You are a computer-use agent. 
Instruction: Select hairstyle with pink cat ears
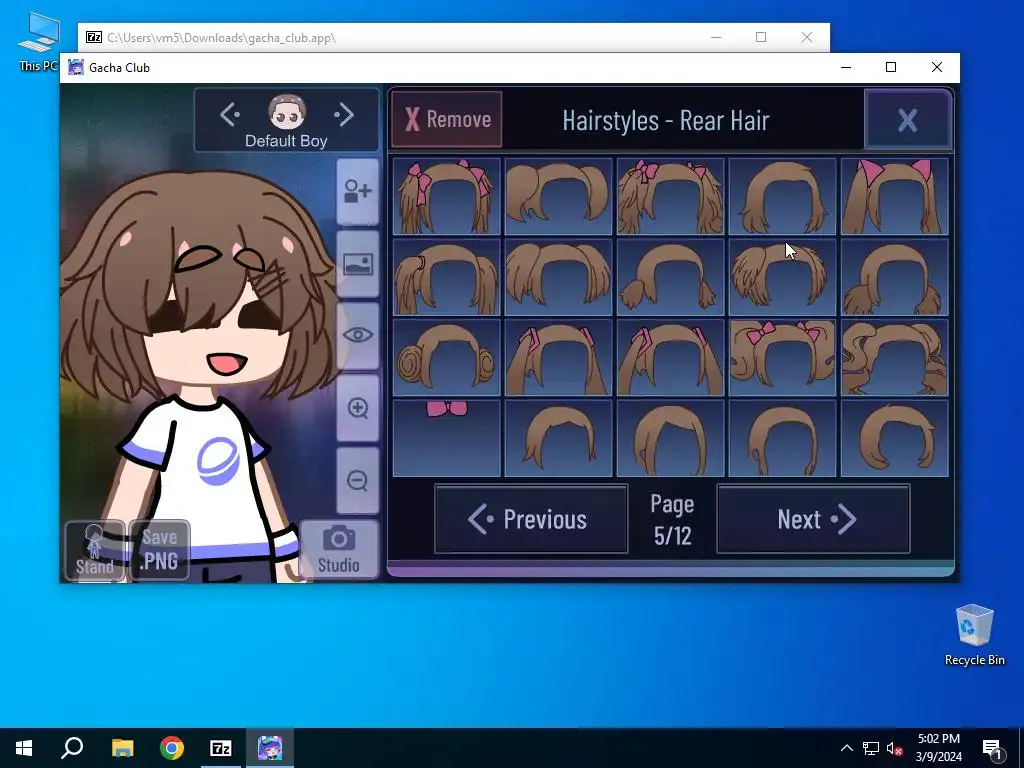coord(895,196)
